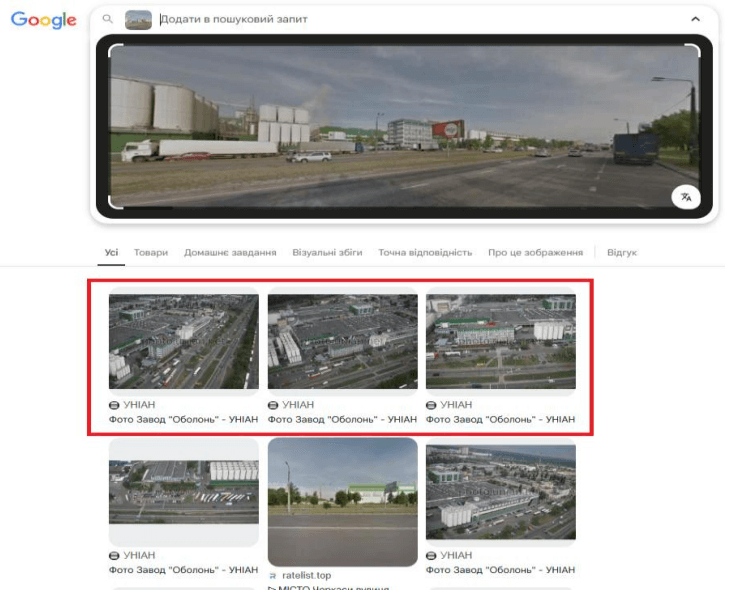Open middle top-row 'Фото Завод "Оболонь"' title link
The image size is (737, 594).
click(x=343, y=419)
